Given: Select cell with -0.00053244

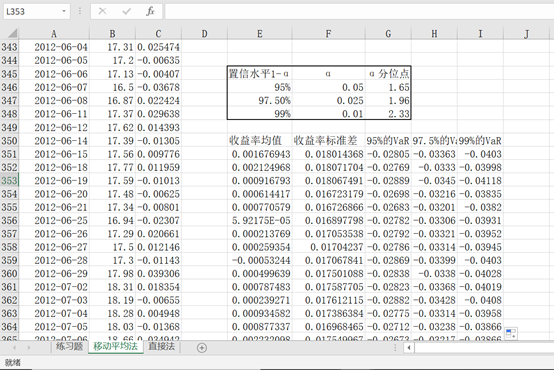Looking at the screenshot, I should 260,260.
